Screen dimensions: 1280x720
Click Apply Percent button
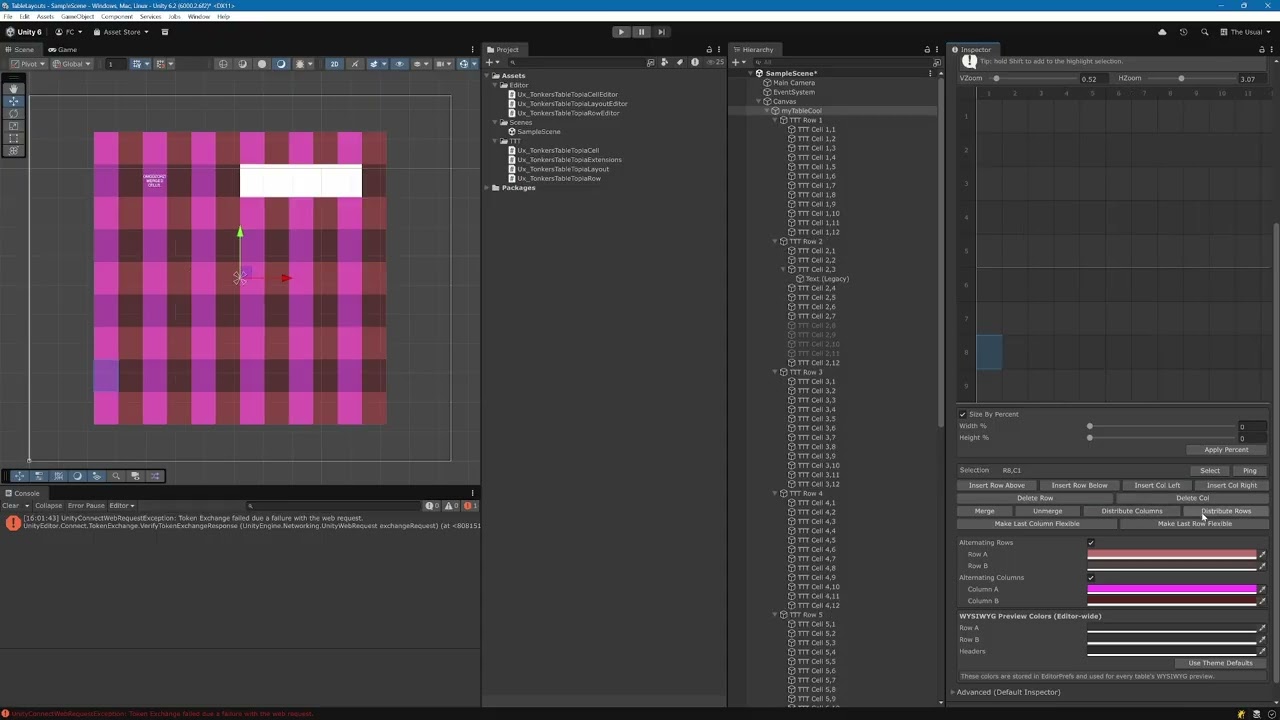click(x=1226, y=450)
